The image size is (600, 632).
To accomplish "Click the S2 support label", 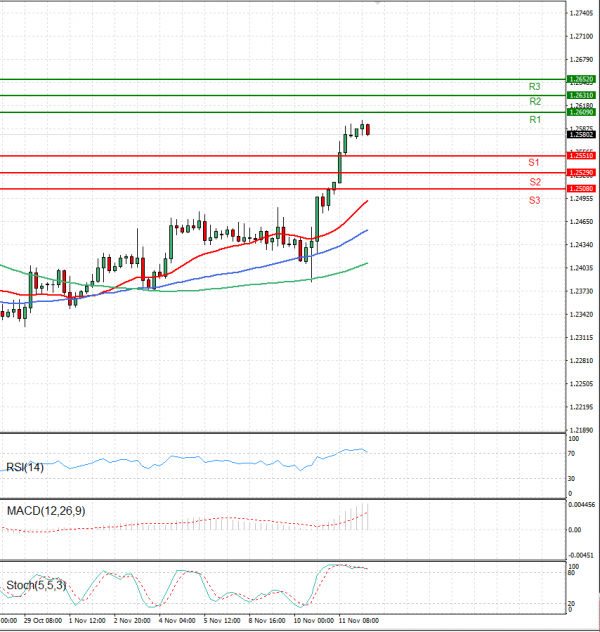I will (535, 182).
